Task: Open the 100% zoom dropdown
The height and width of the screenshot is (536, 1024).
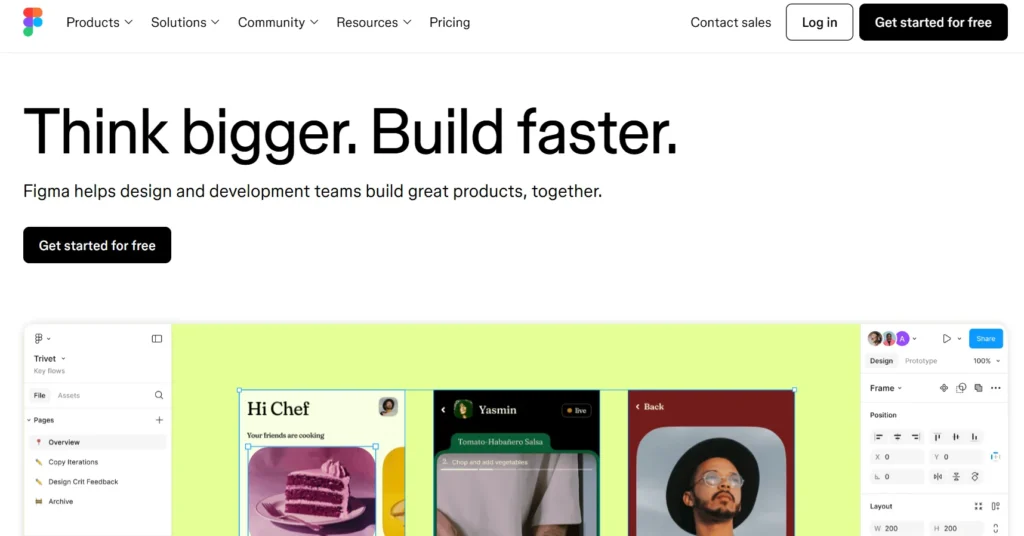Action: point(986,360)
